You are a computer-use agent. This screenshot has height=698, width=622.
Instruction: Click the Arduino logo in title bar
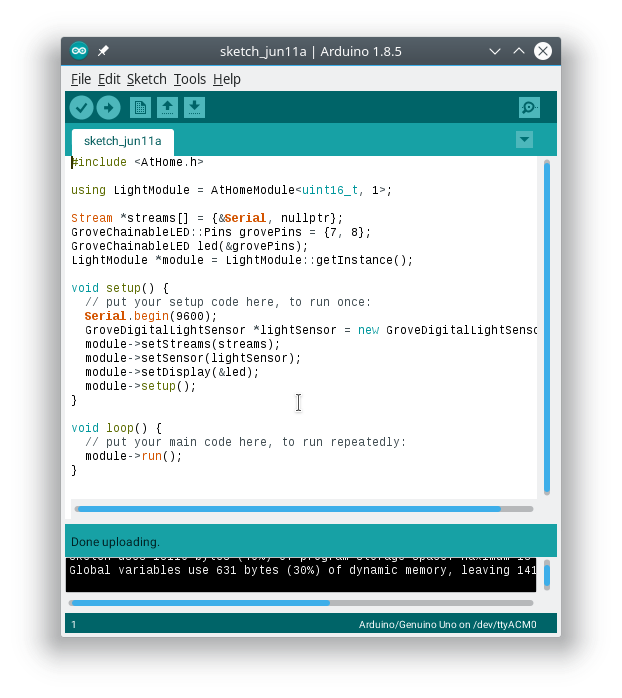79,51
